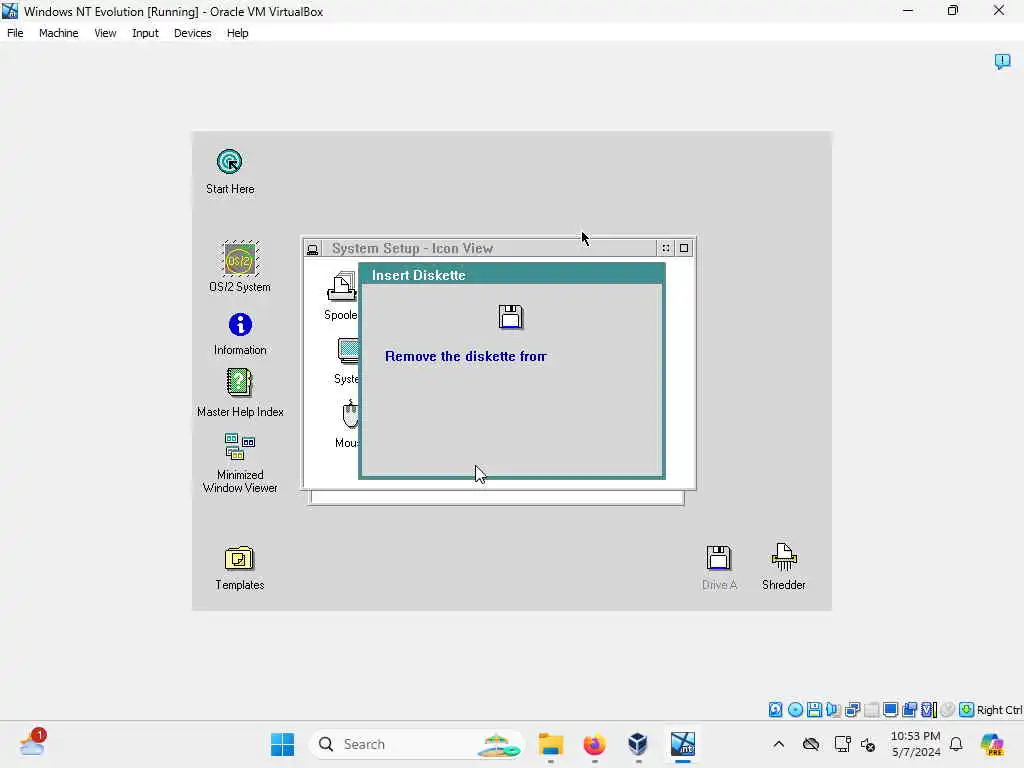Screen dimensions: 1024x768
Task: Click the Remove the diskette message text
Action: (466, 357)
